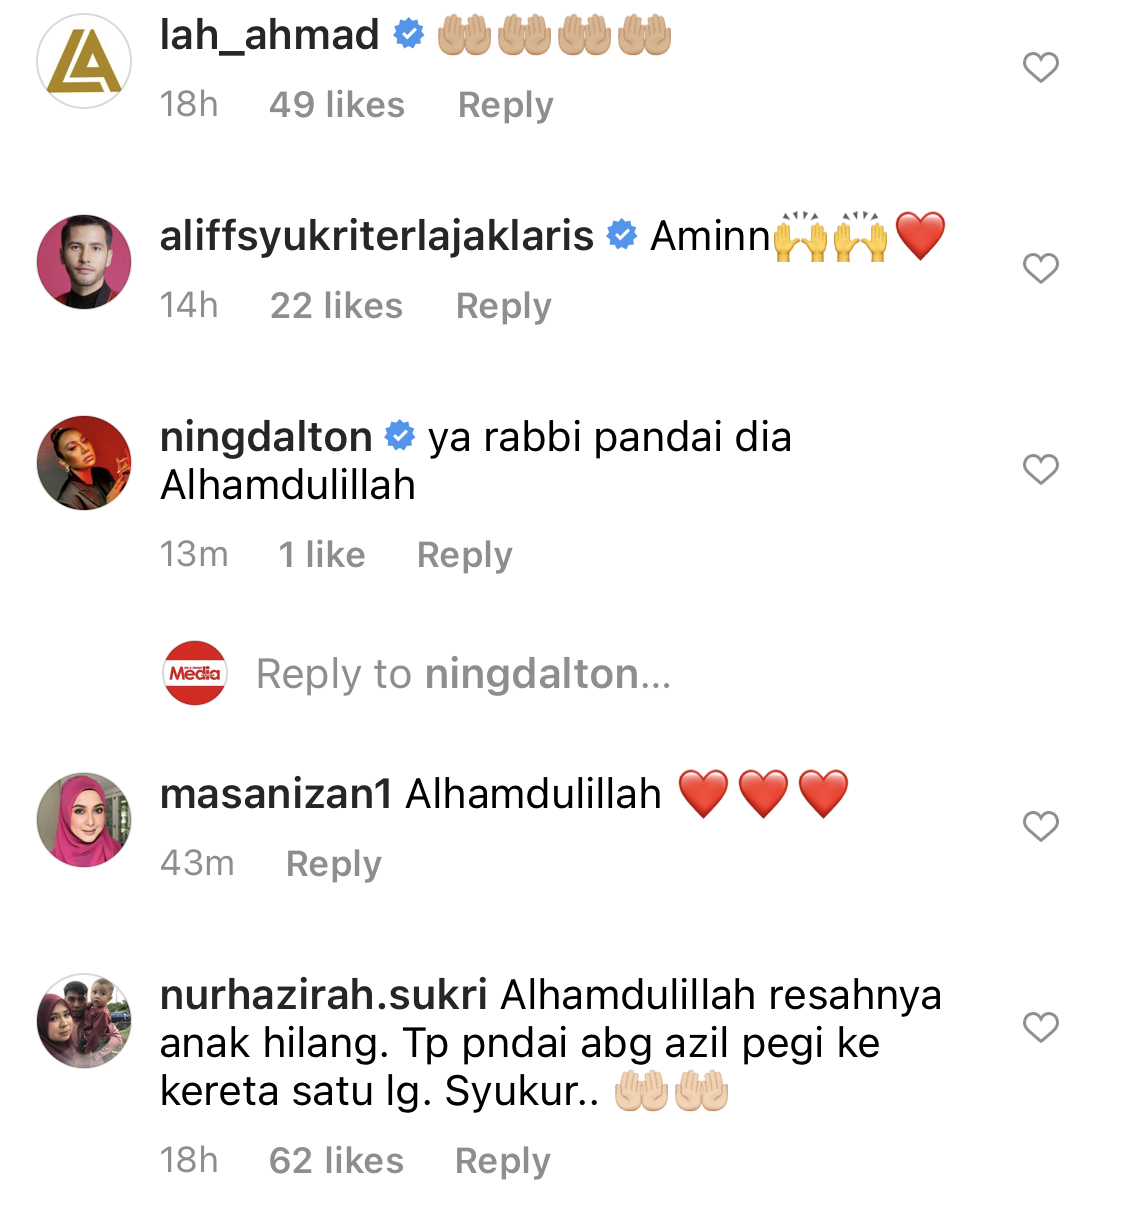Image resolution: width=1125 pixels, height=1205 pixels.
Task: View ningdalton's profile photo
Action: [x=84, y=463]
